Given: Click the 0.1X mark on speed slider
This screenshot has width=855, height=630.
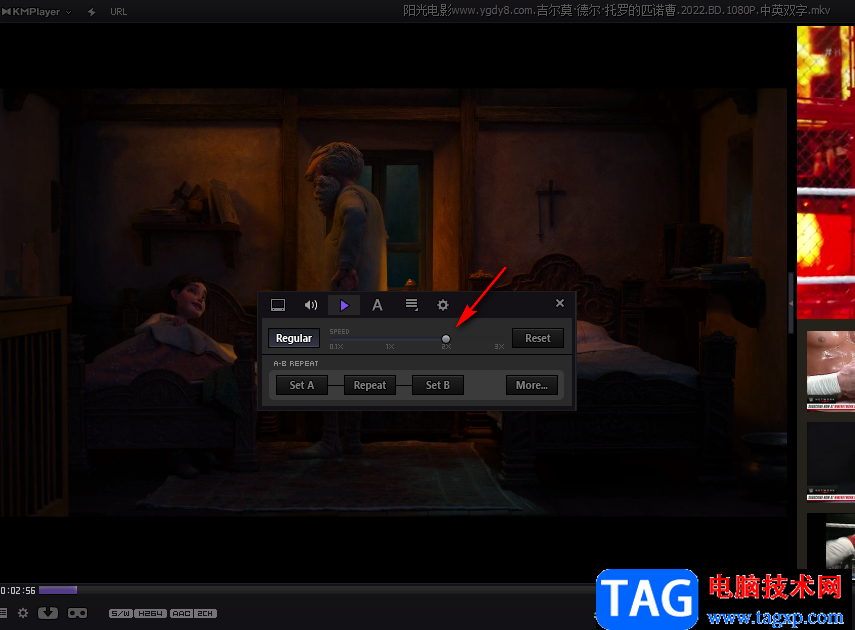Looking at the screenshot, I should tap(336, 346).
